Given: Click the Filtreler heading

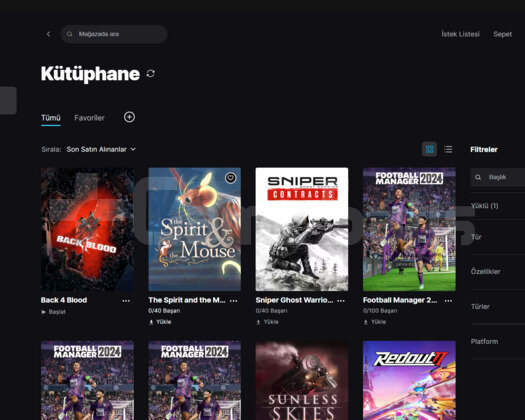Looking at the screenshot, I should [484, 149].
